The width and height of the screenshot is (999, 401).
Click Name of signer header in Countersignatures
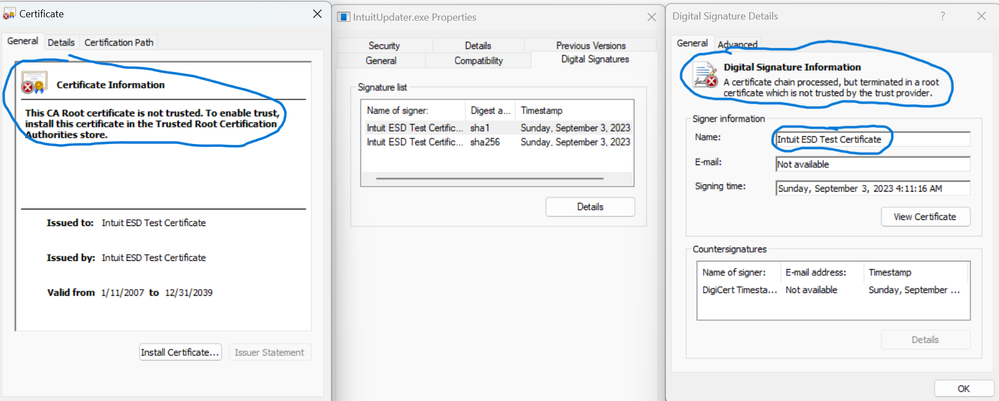[x=739, y=272]
